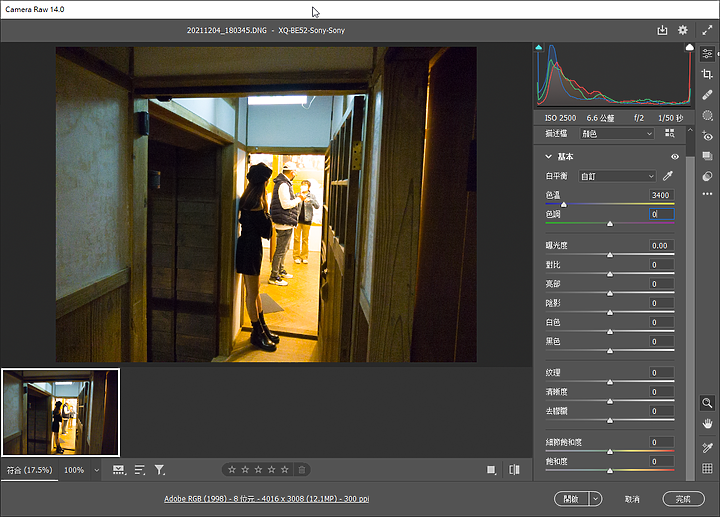Open the profile browser grid icon
Screen dimensions: 720x517
[x=670, y=133]
